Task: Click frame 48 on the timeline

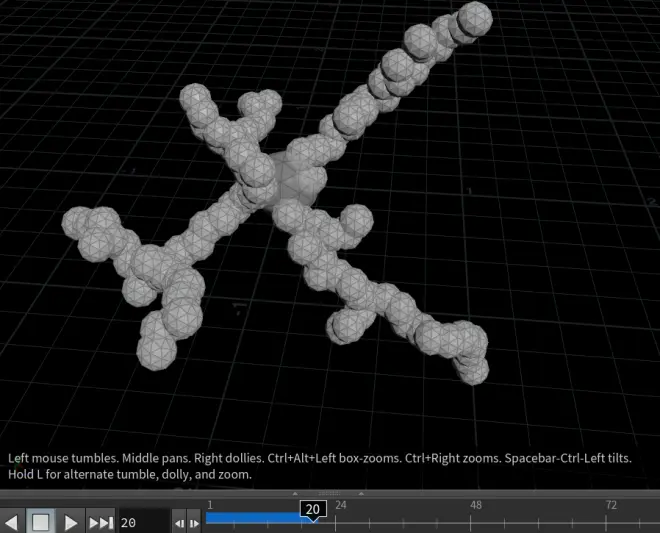Action: click(476, 505)
